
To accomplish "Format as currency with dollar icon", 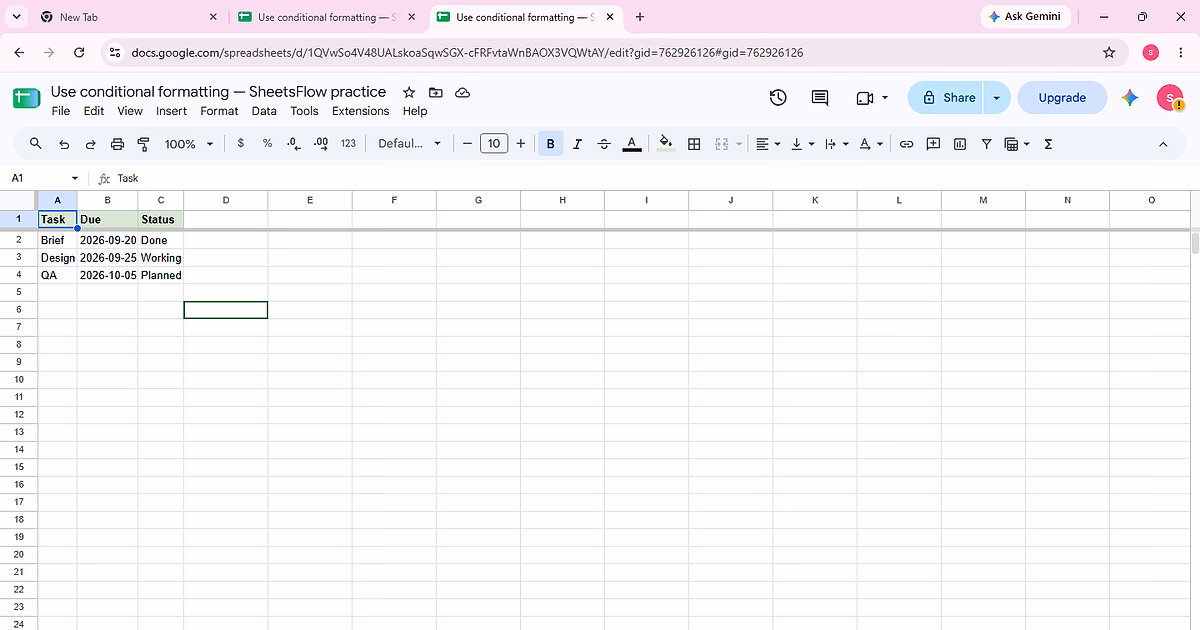I will click(x=241, y=144).
